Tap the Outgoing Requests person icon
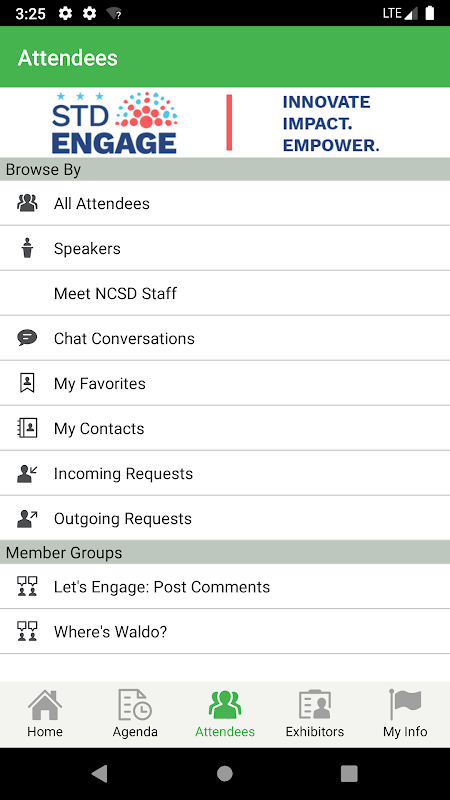 (27, 518)
